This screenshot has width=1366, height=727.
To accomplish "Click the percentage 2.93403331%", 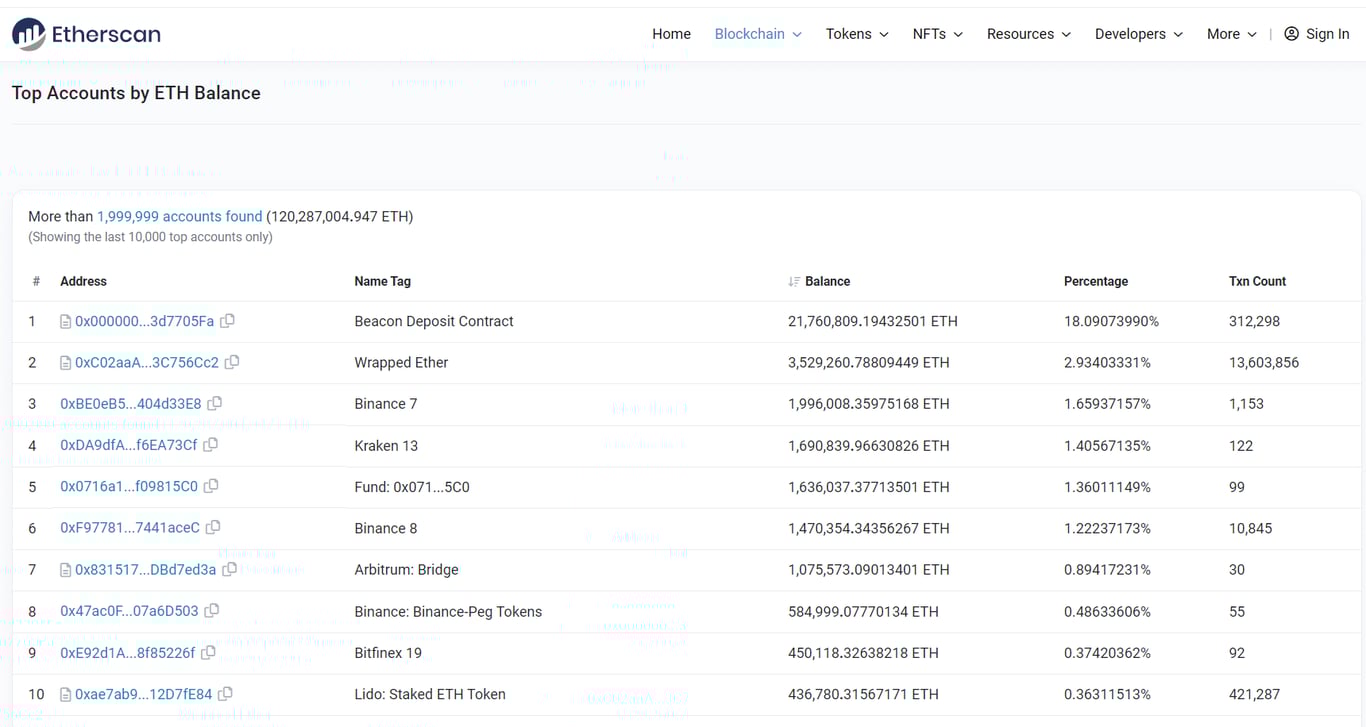I will tap(1107, 362).
